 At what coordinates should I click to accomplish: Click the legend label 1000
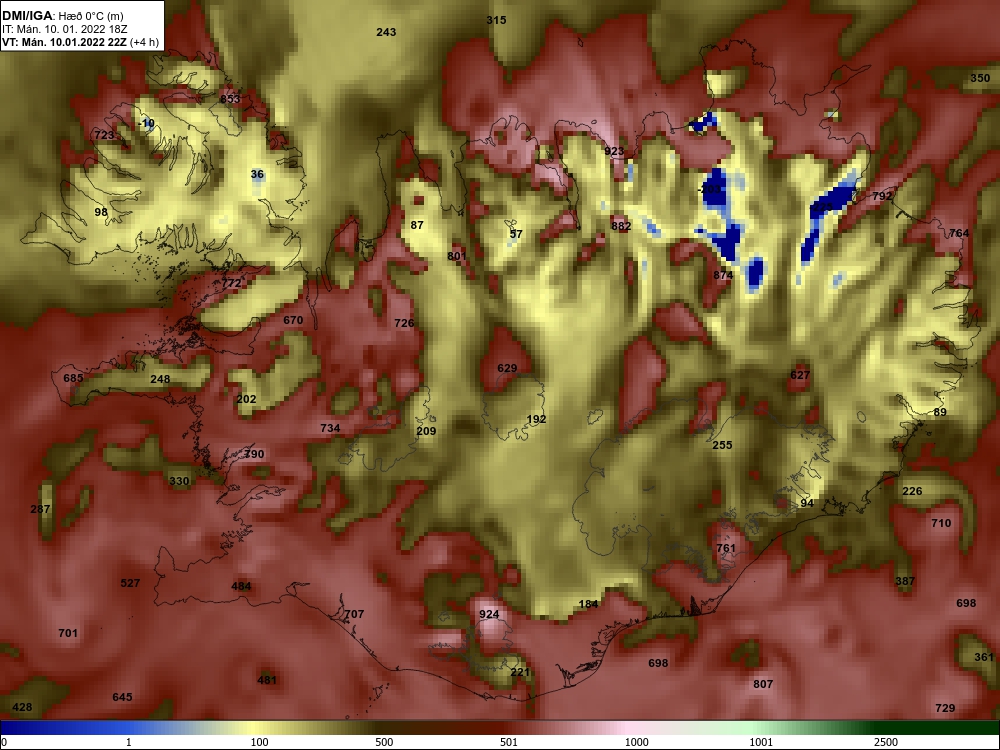[636, 742]
